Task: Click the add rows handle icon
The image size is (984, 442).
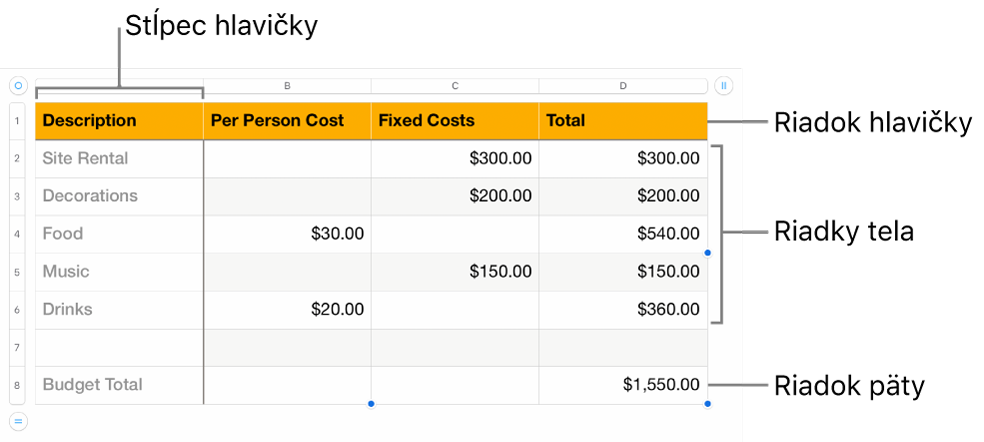Action: click(x=18, y=420)
